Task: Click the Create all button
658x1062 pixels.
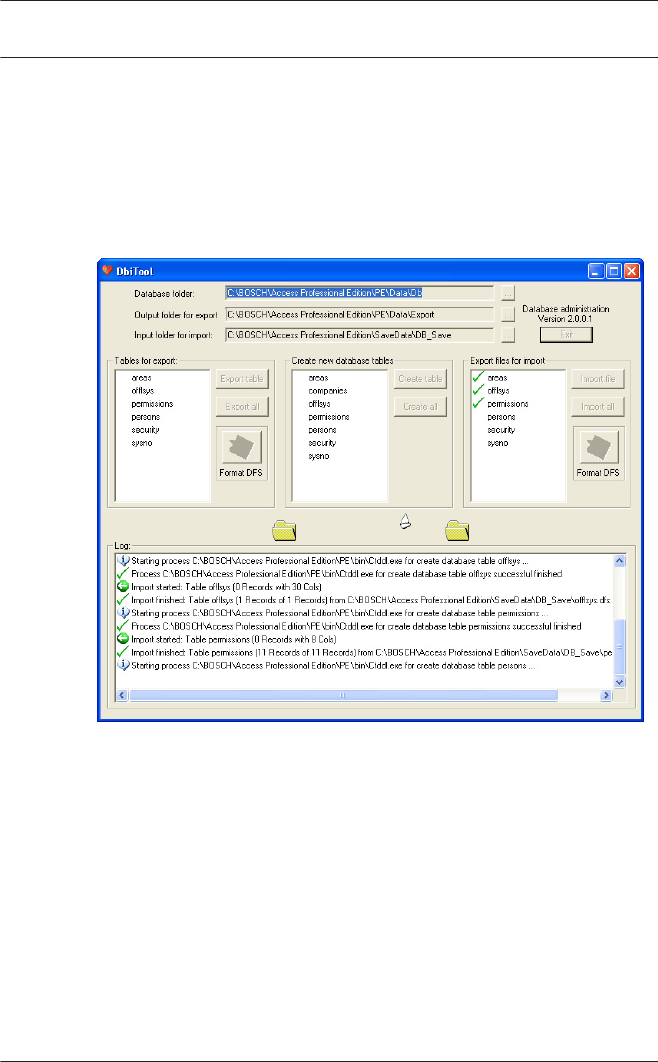Action: coord(420,406)
